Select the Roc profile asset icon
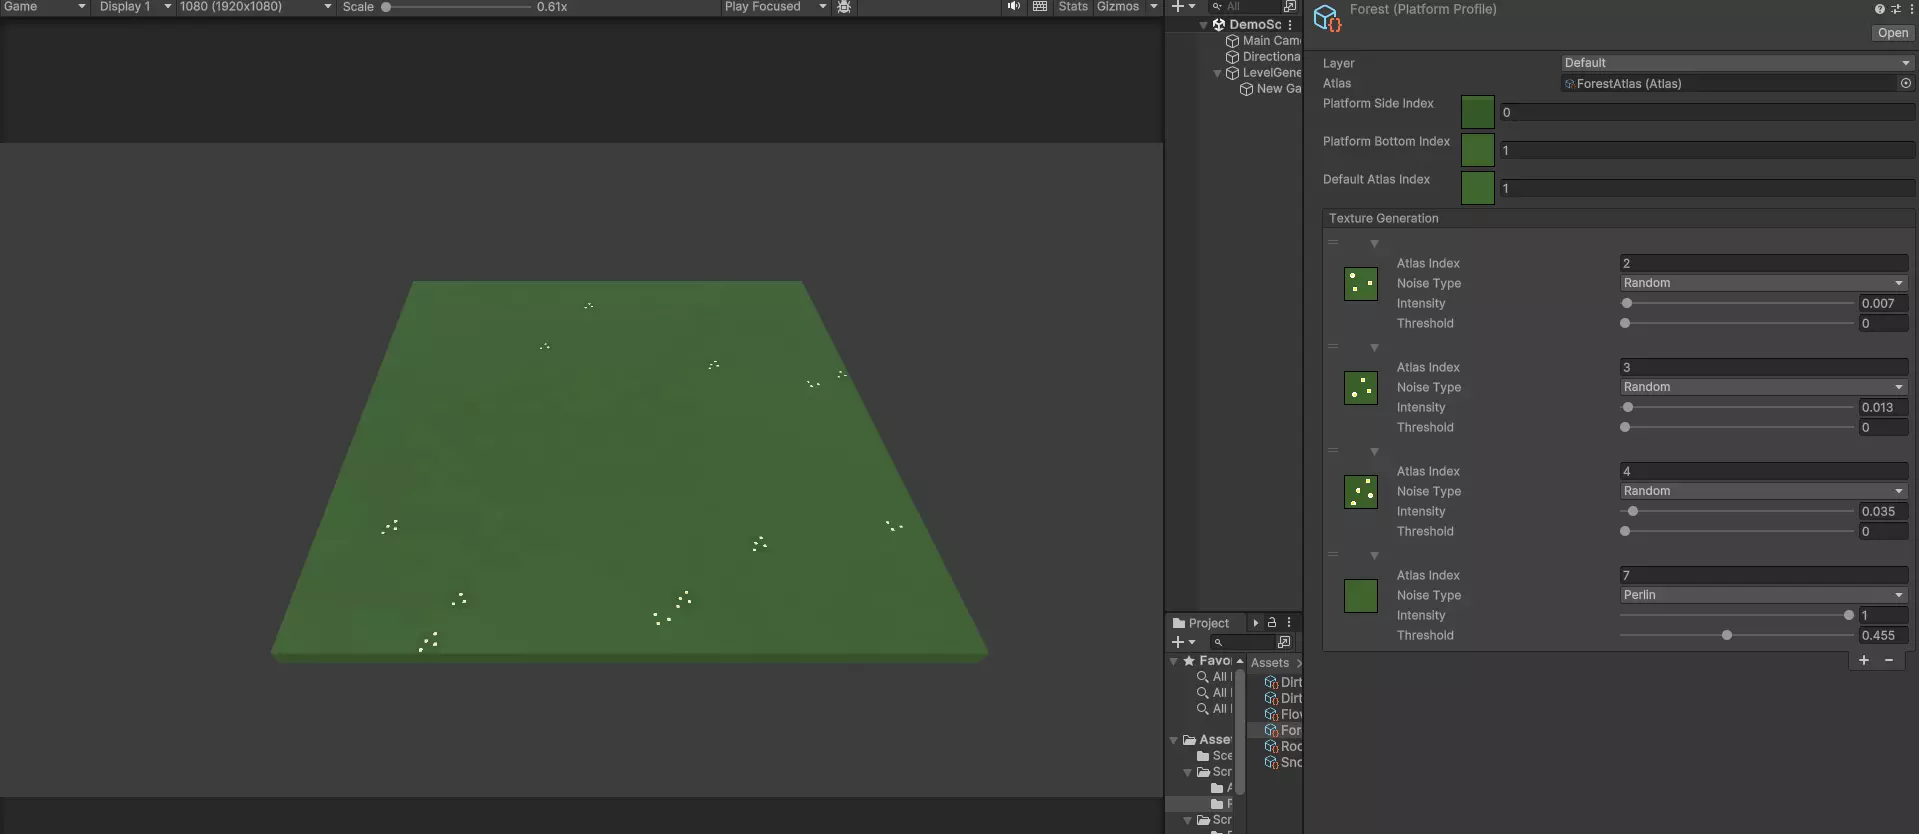Image resolution: width=1919 pixels, height=834 pixels. pos(1271,747)
